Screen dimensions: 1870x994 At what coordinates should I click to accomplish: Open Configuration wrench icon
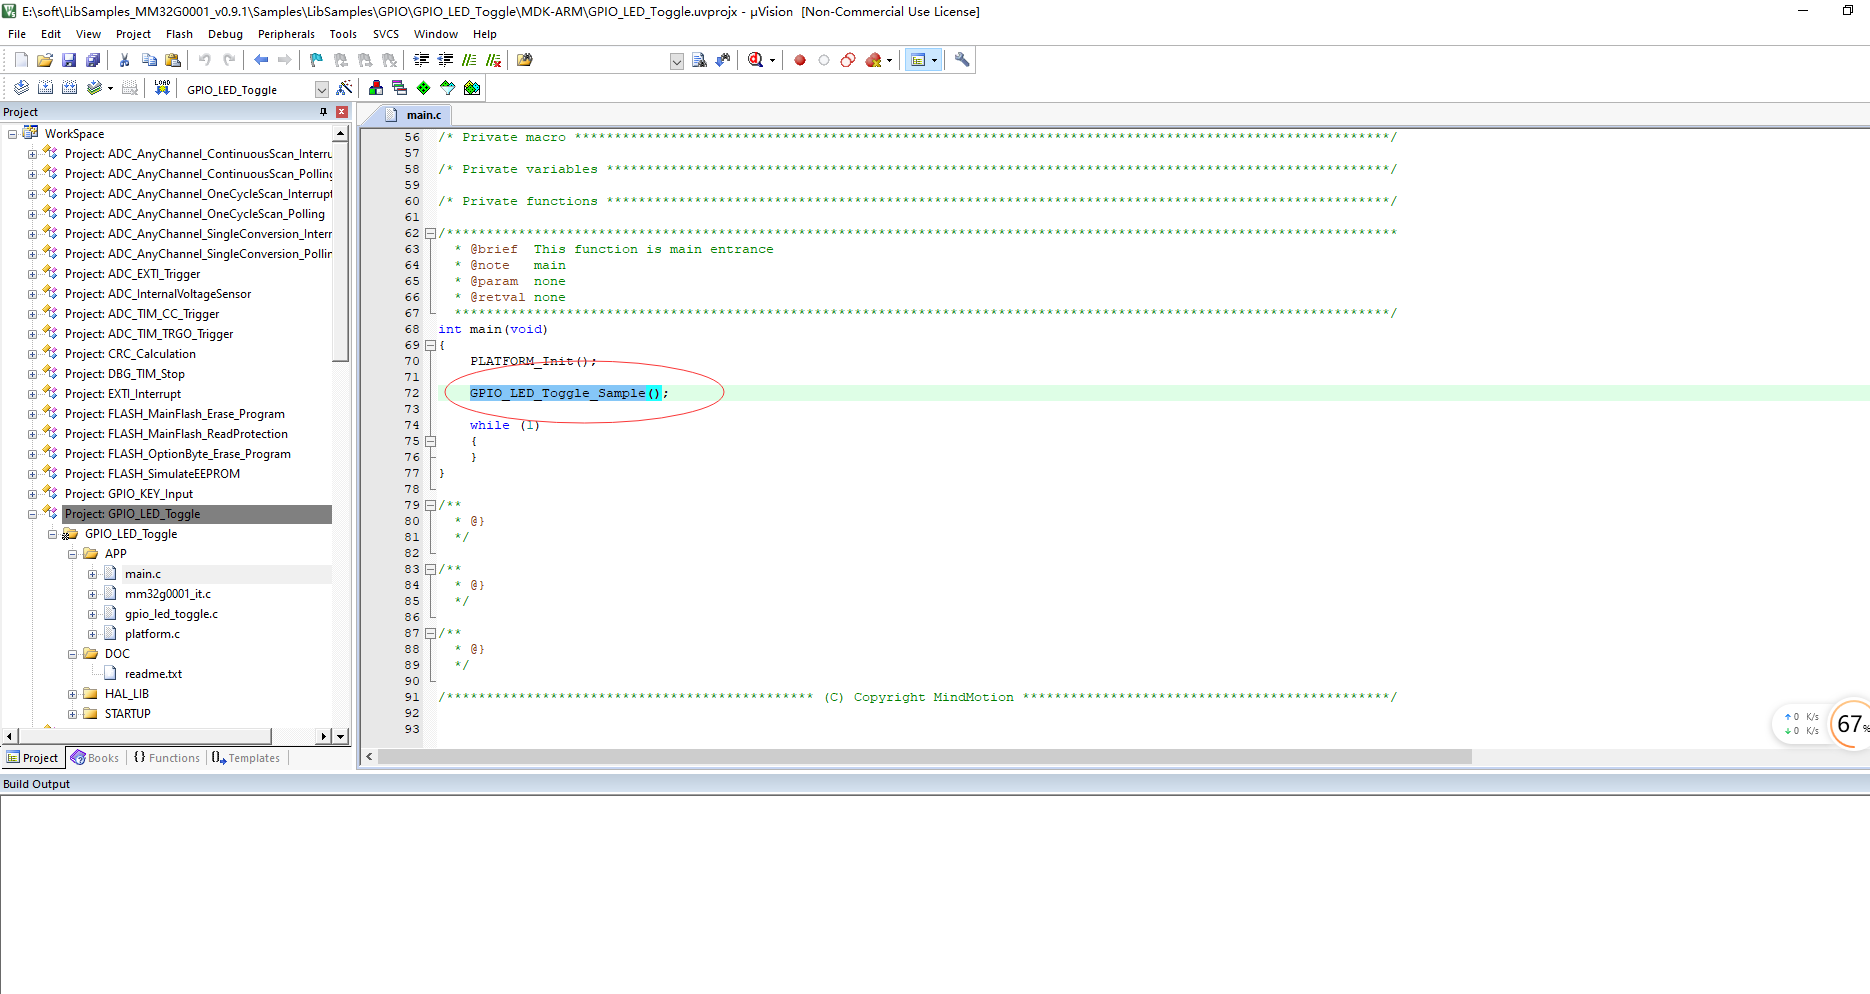[x=962, y=60]
